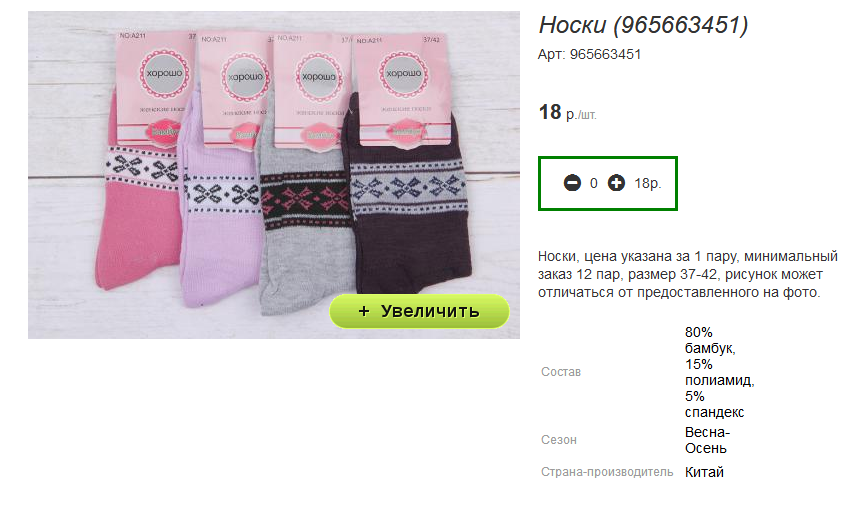Click the price 18 р./шт.
This screenshot has height=508, width=861.
(567, 112)
